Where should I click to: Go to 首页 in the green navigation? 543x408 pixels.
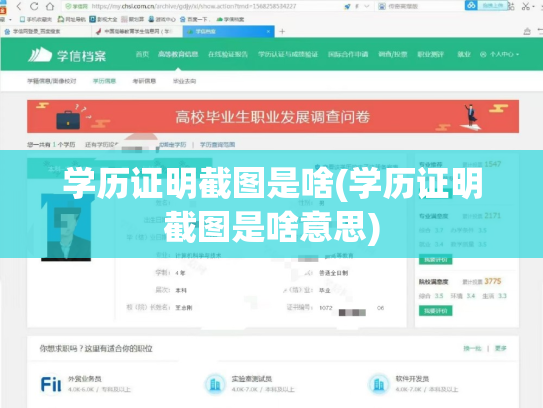142,54
